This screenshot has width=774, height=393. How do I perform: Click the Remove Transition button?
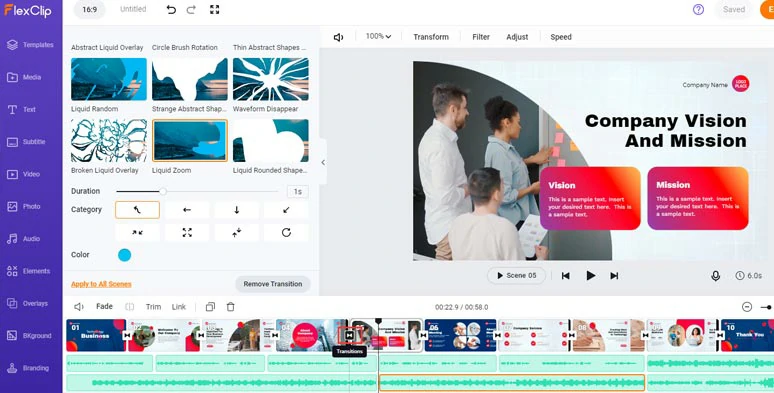(x=272, y=284)
